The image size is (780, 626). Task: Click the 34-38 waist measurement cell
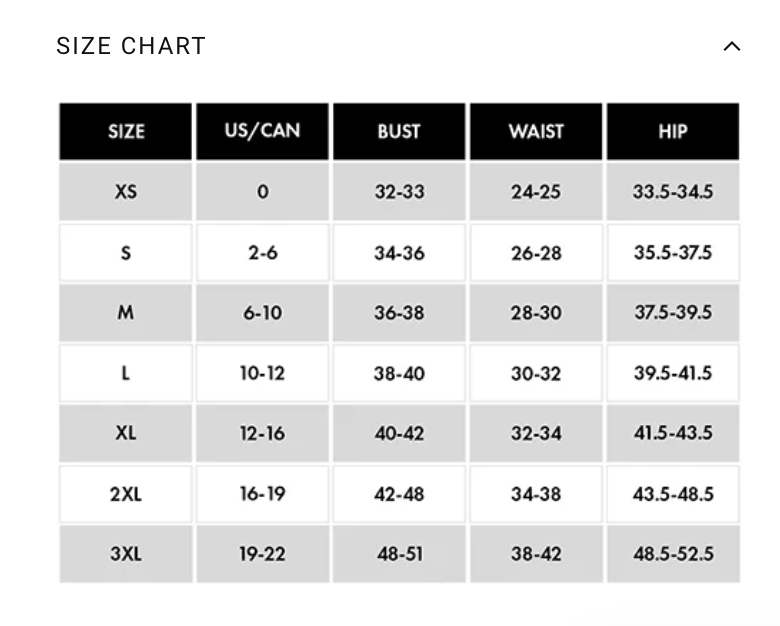coord(536,494)
